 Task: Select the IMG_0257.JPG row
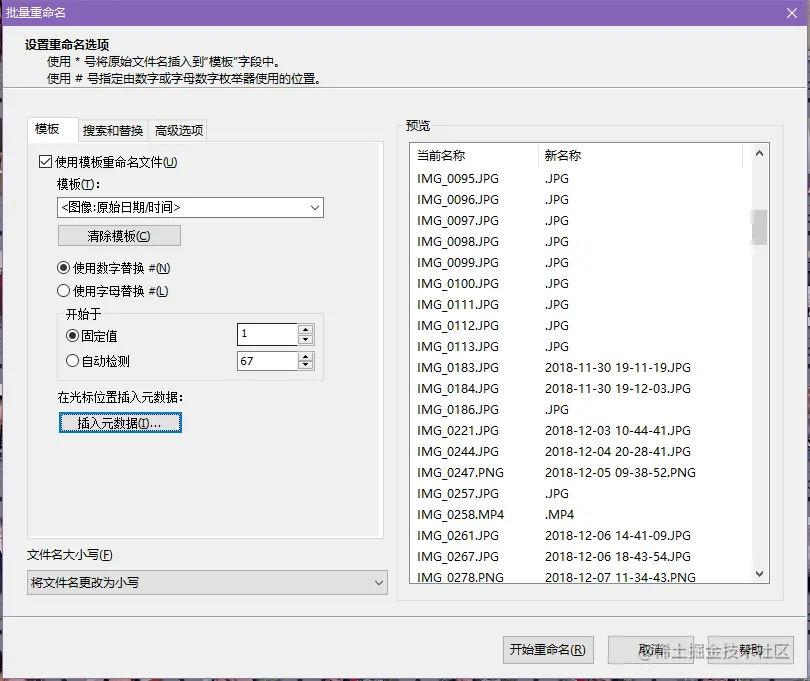pos(581,493)
